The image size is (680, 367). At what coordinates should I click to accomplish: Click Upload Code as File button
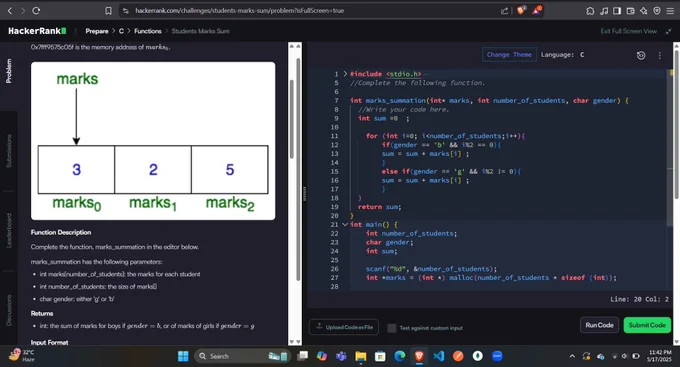[x=344, y=327]
